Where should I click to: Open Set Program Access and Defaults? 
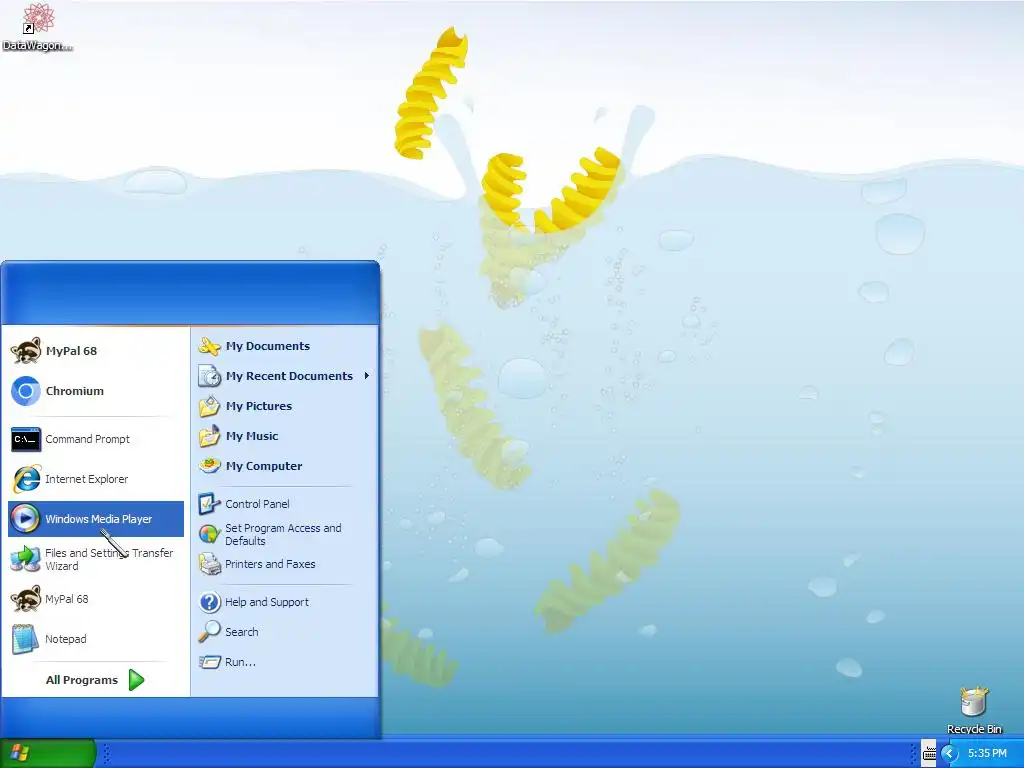[284, 534]
